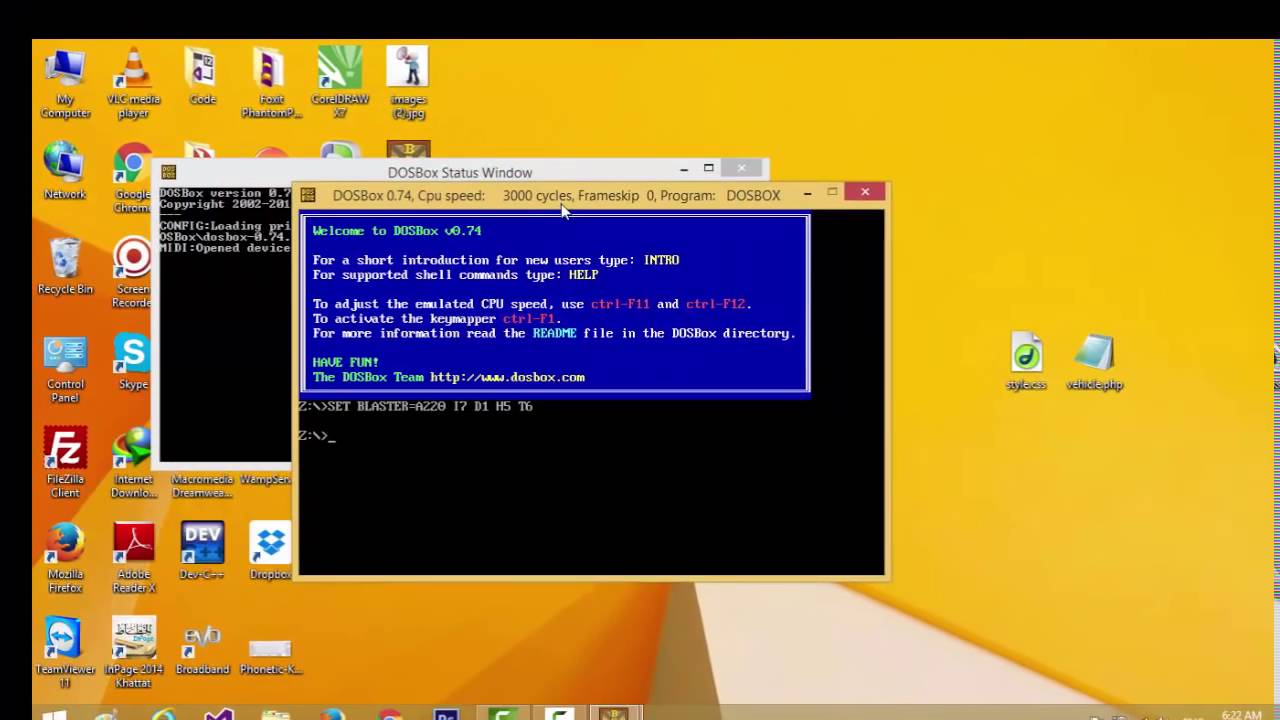This screenshot has height=720, width=1280.
Task: Select style.css file on desktop
Action: click(x=1026, y=362)
